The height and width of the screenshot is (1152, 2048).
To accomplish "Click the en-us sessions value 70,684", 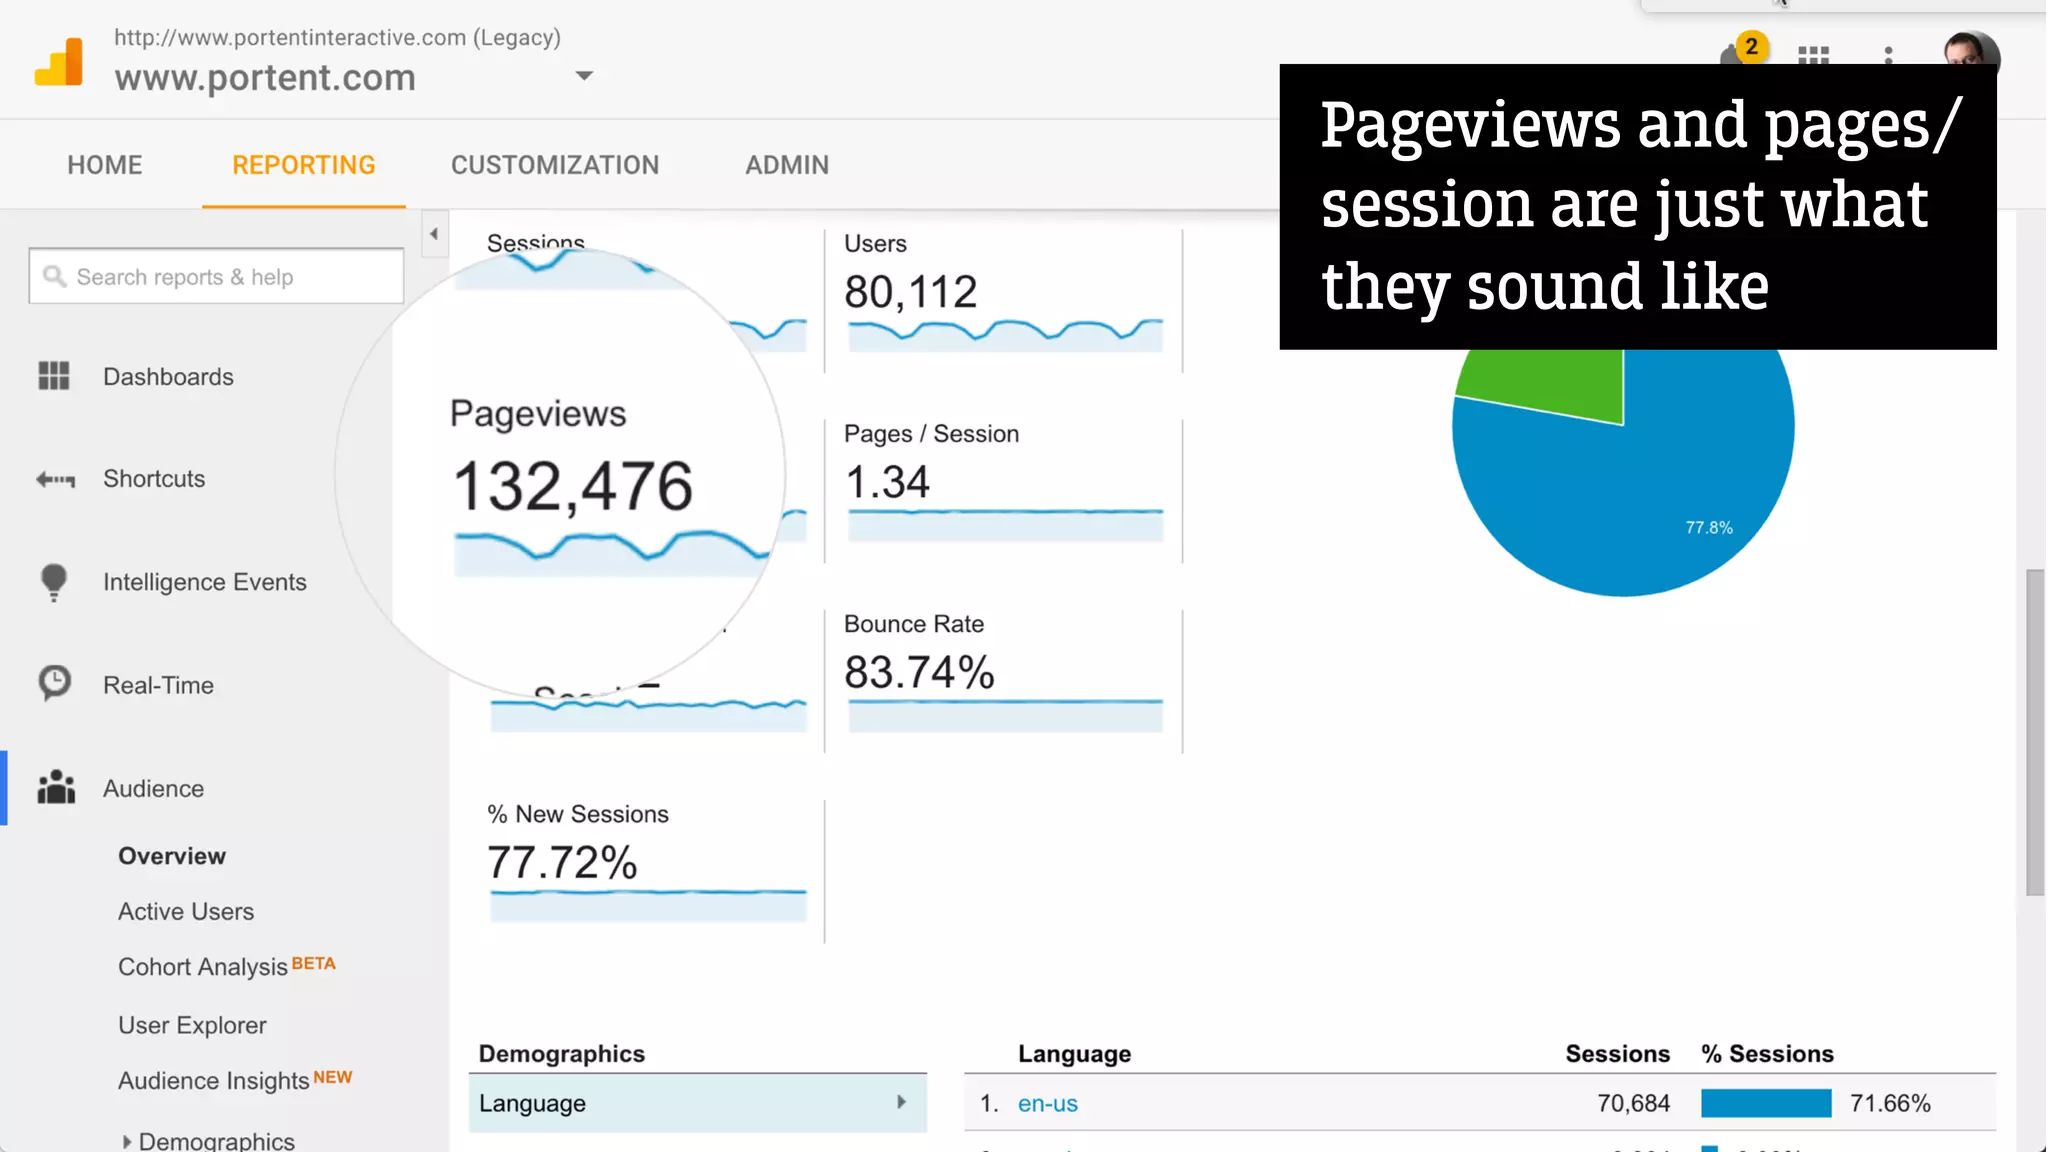I will click(x=1633, y=1104).
